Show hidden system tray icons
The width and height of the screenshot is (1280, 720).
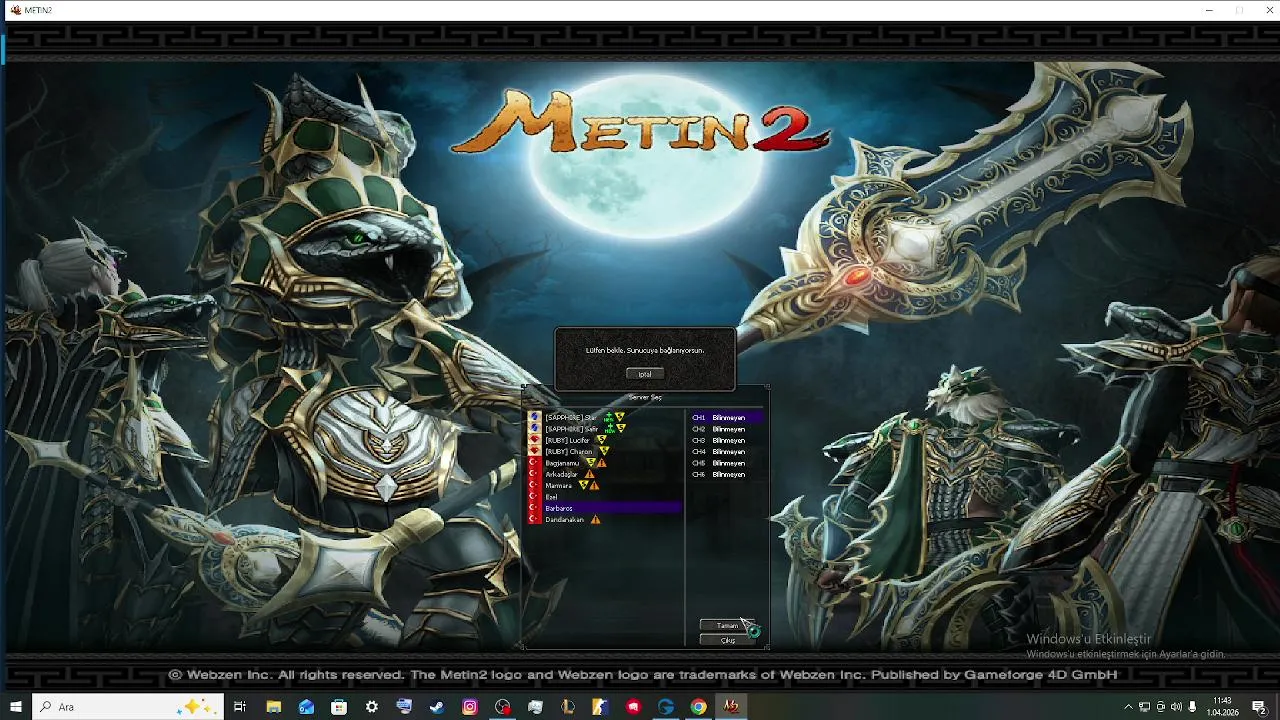(x=1128, y=707)
